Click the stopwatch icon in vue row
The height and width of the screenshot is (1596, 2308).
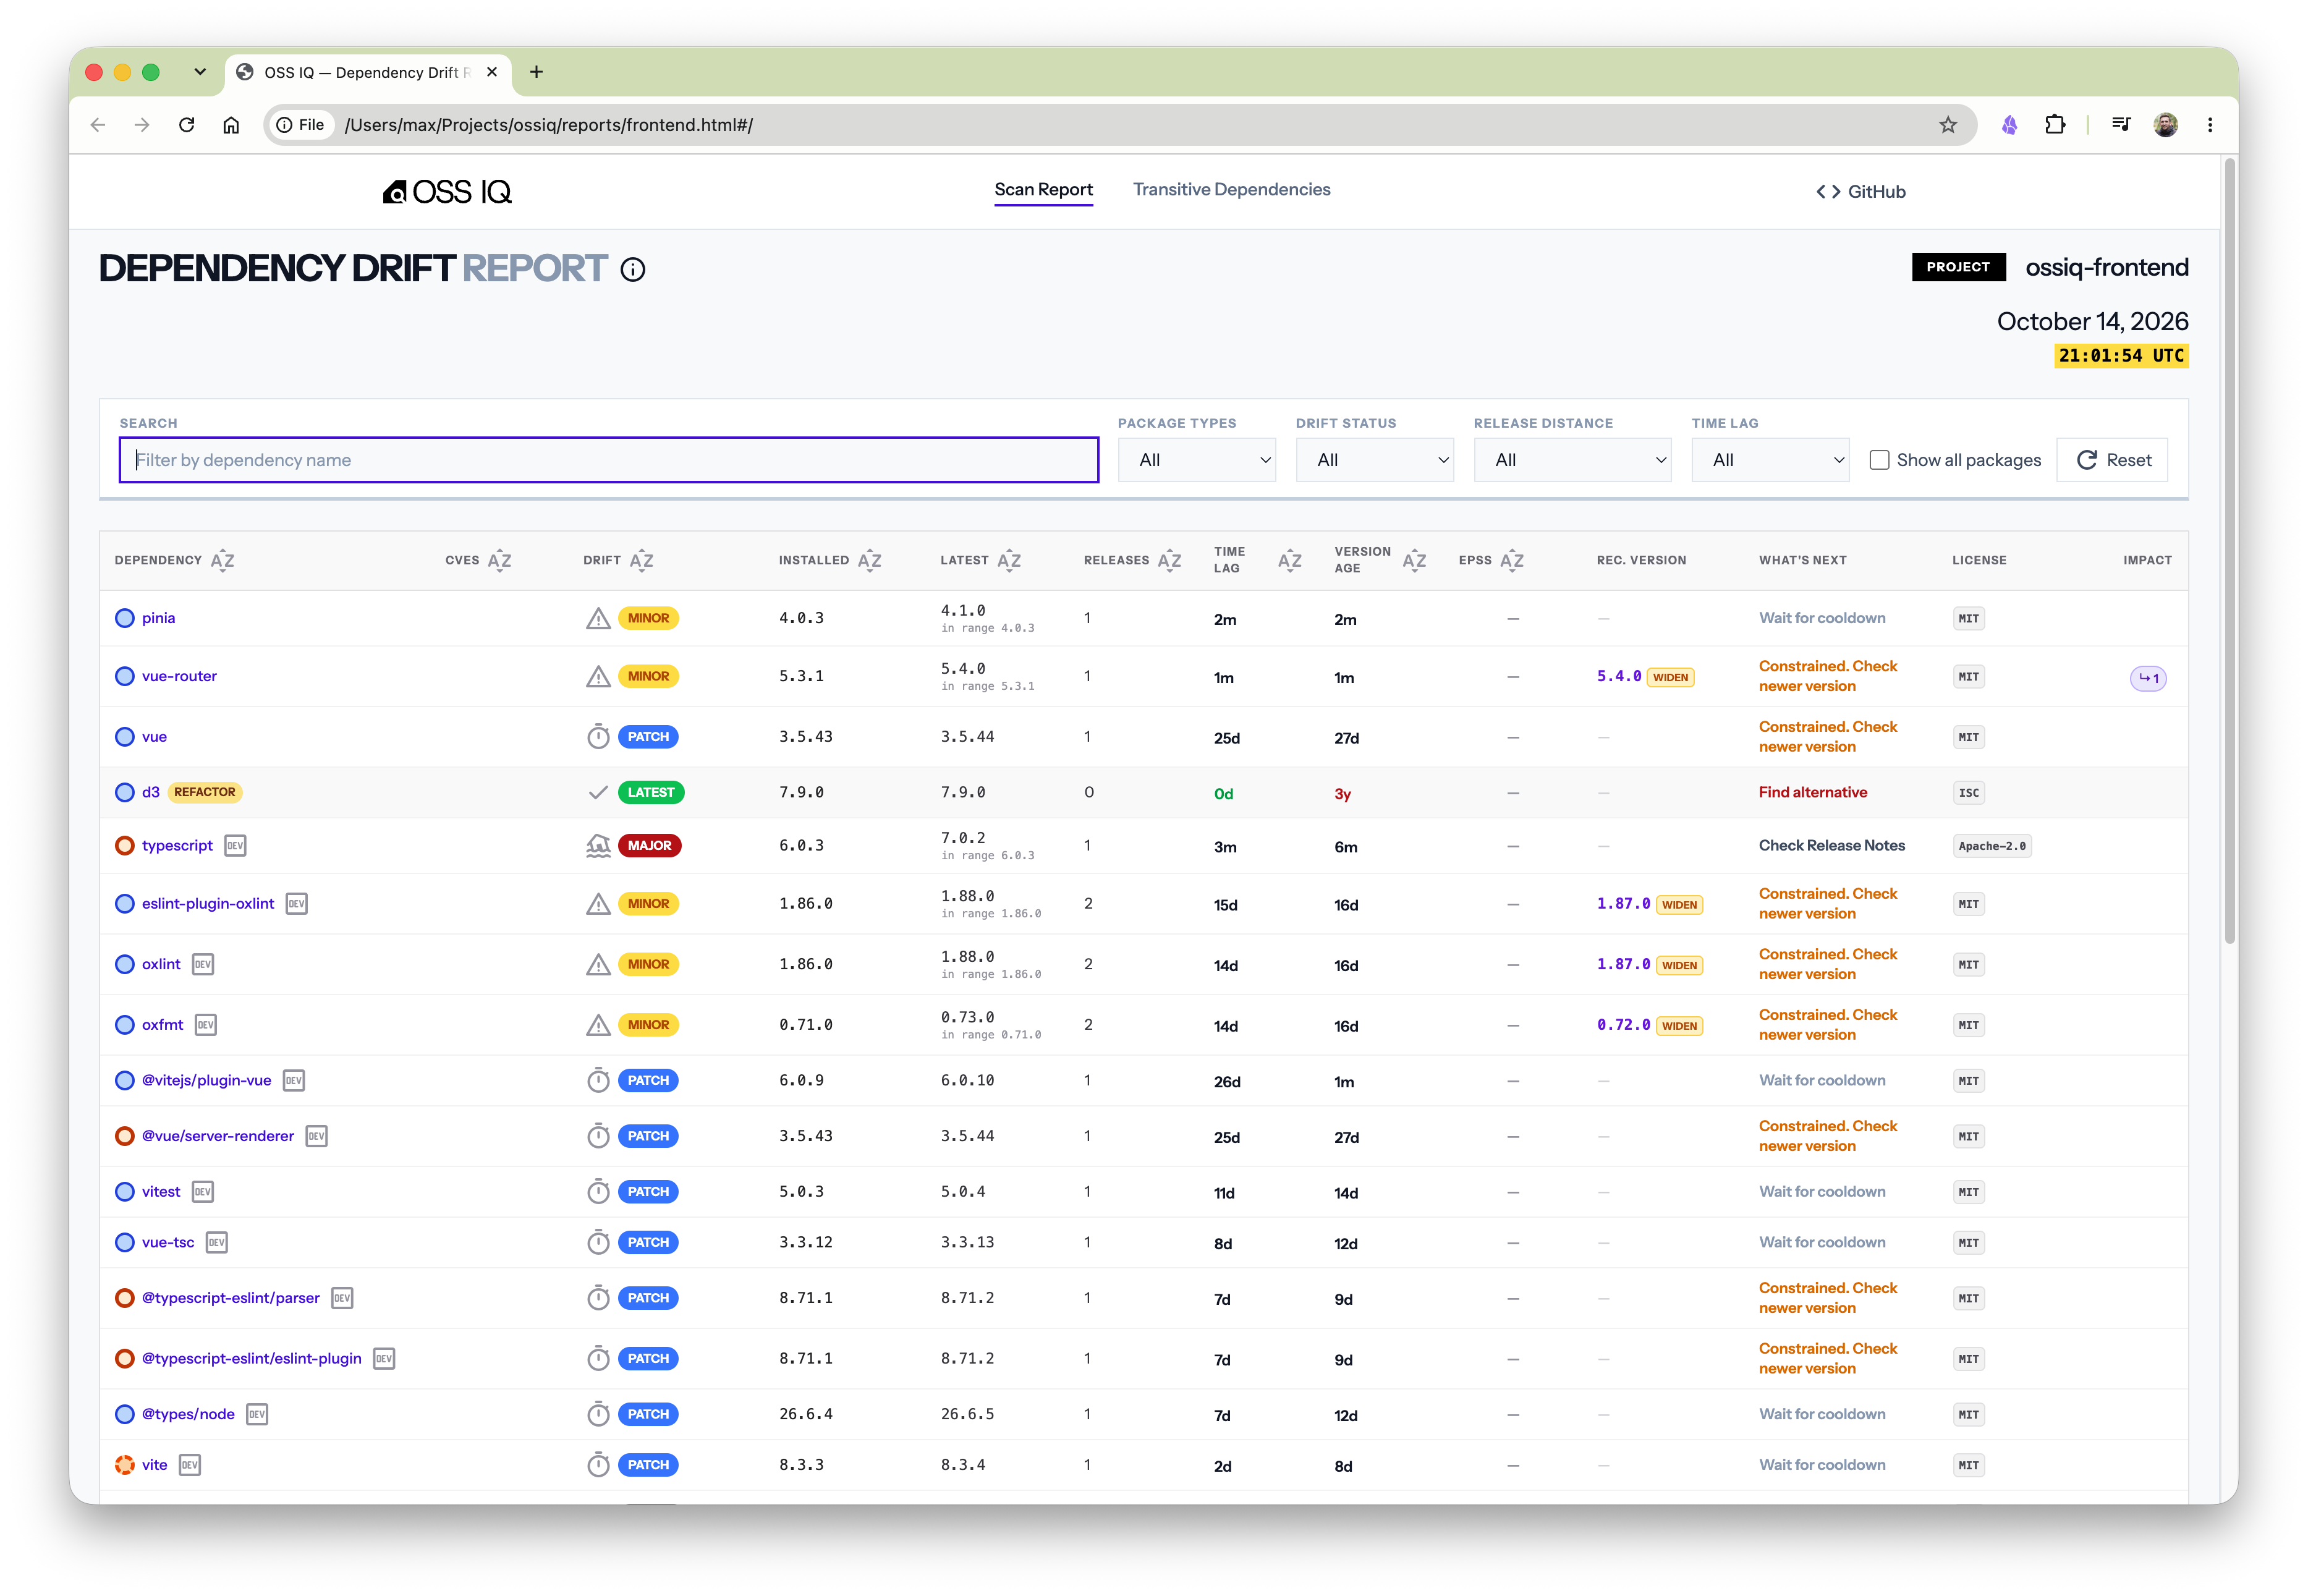[598, 737]
